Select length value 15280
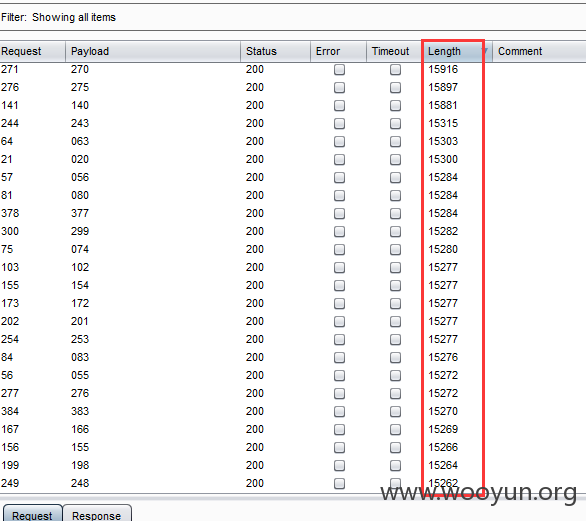Viewport: 586px width, 521px height. pos(443,249)
